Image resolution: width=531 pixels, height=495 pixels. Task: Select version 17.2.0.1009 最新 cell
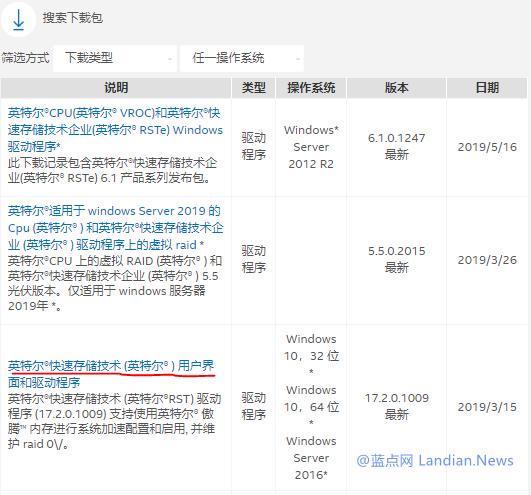396,406
